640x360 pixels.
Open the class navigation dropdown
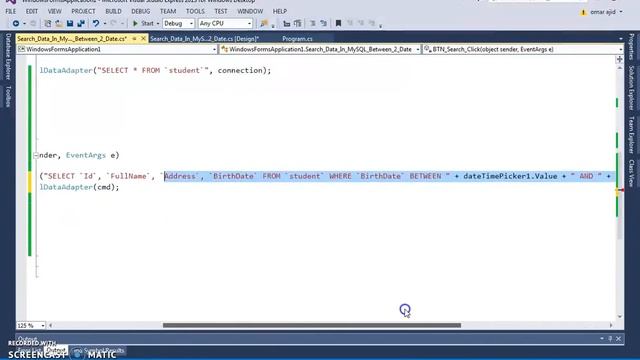[320, 49]
